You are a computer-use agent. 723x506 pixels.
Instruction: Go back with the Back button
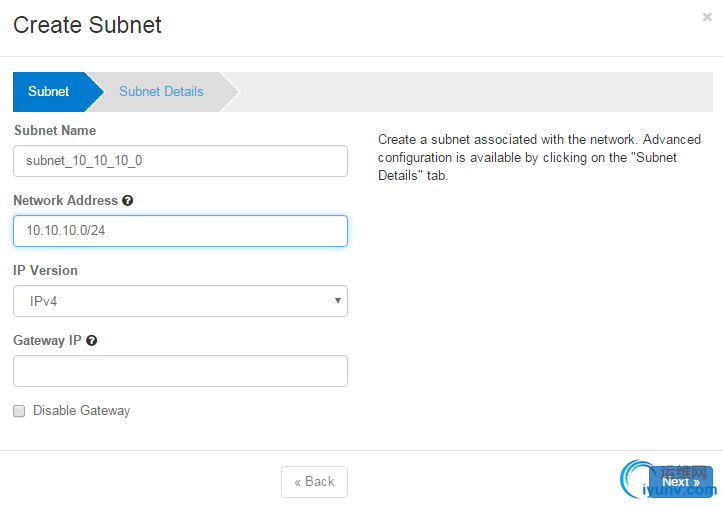[x=314, y=482]
